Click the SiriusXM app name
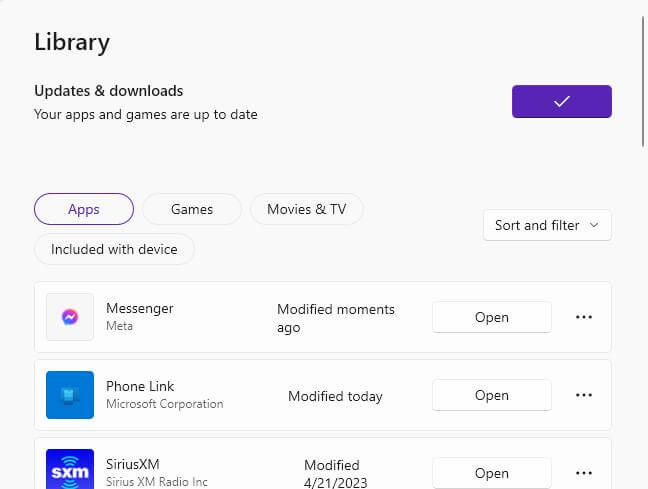This screenshot has height=489, width=648. pos(133,464)
